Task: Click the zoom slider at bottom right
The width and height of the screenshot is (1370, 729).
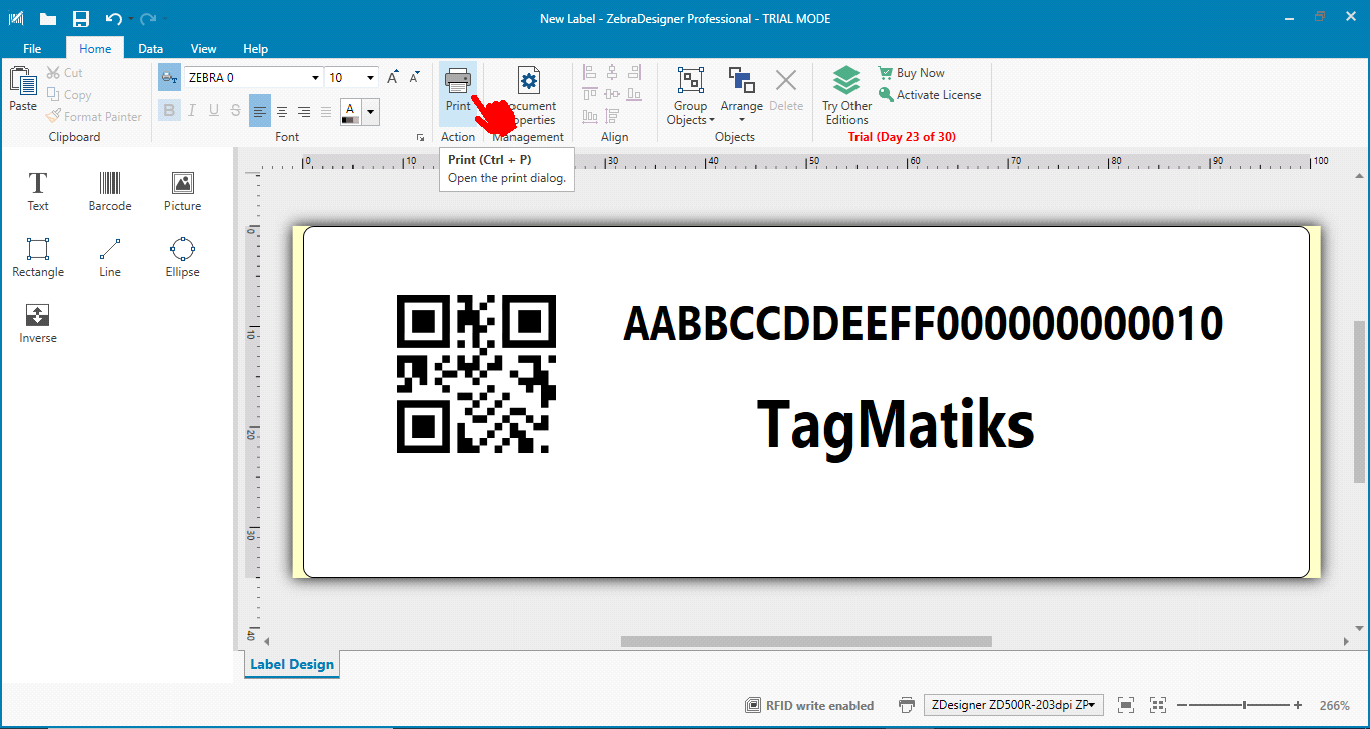Action: [1244, 705]
